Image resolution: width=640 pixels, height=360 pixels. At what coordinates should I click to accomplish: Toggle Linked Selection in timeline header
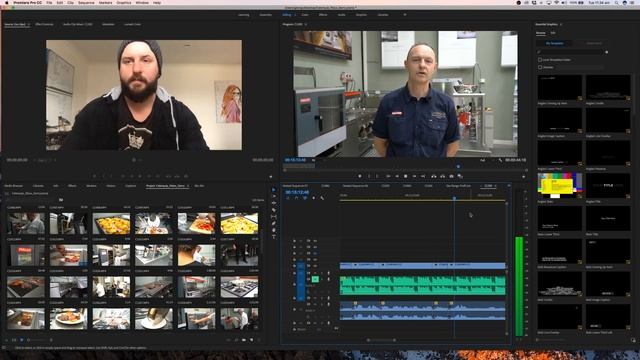305,198
